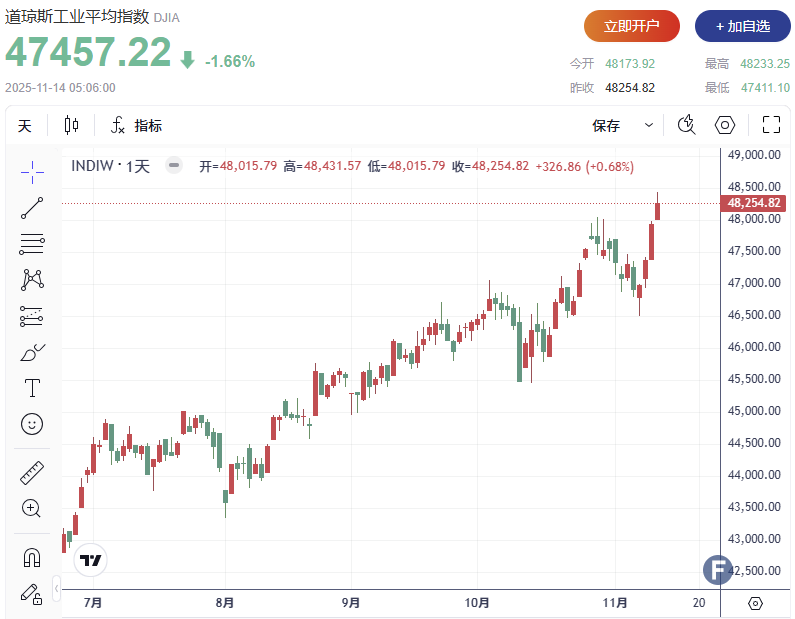Open chart settings hexagon in top toolbar
Image resolution: width=795 pixels, height=619 pixels.
coord(725,126)
